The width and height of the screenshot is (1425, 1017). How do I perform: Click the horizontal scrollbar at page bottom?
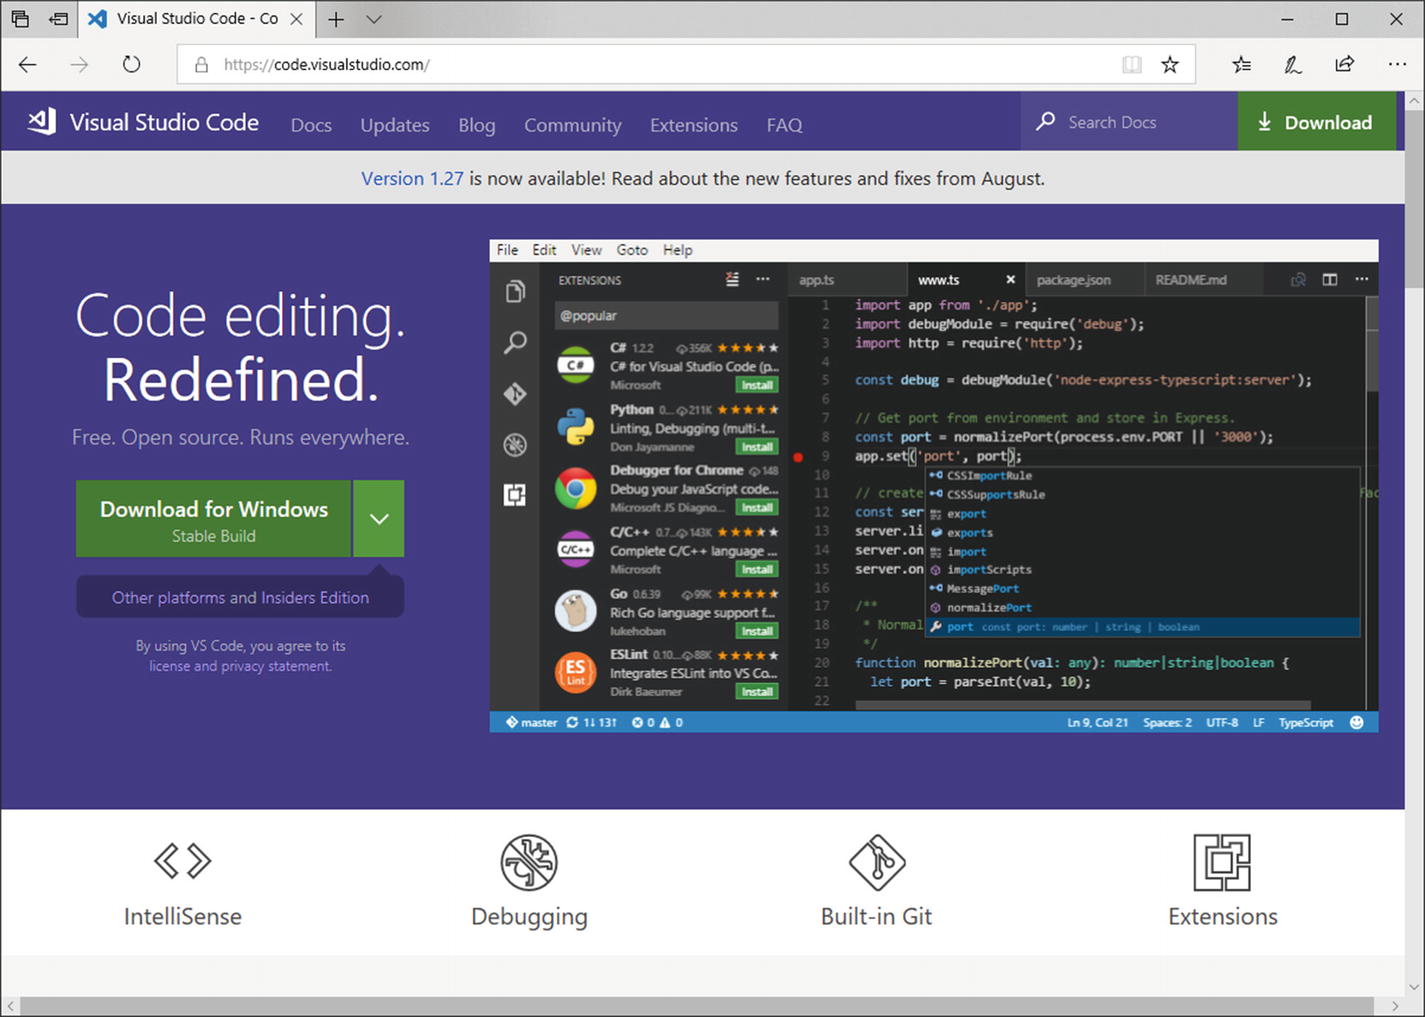700,1005
